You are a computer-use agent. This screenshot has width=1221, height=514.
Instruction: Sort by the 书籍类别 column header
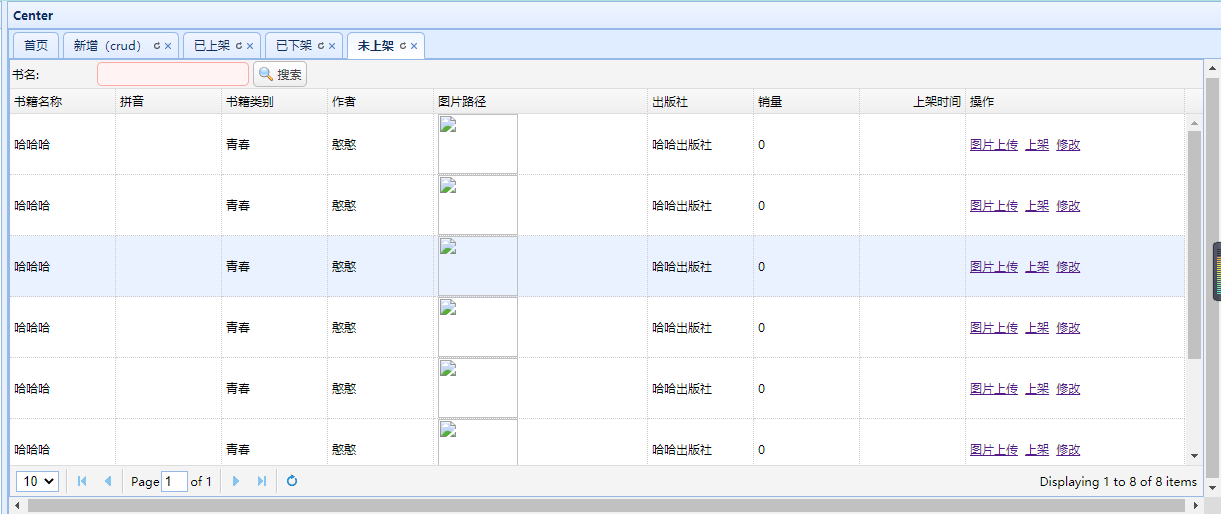point(274,102)
